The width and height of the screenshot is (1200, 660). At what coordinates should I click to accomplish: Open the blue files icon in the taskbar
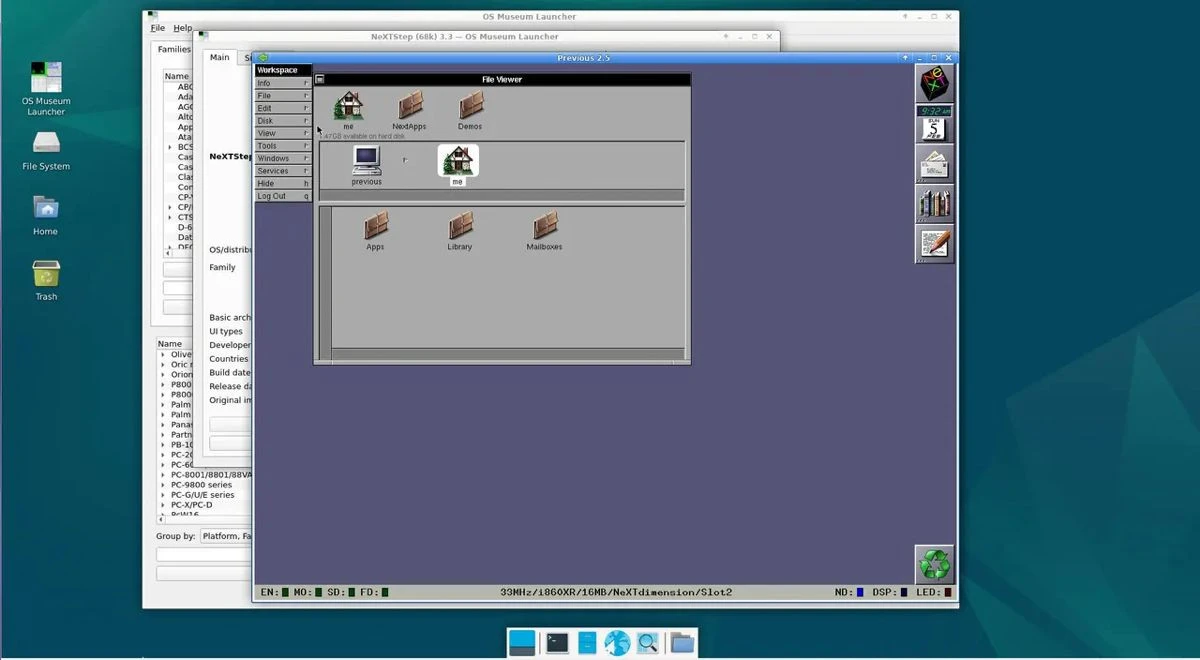pos(587,643)
